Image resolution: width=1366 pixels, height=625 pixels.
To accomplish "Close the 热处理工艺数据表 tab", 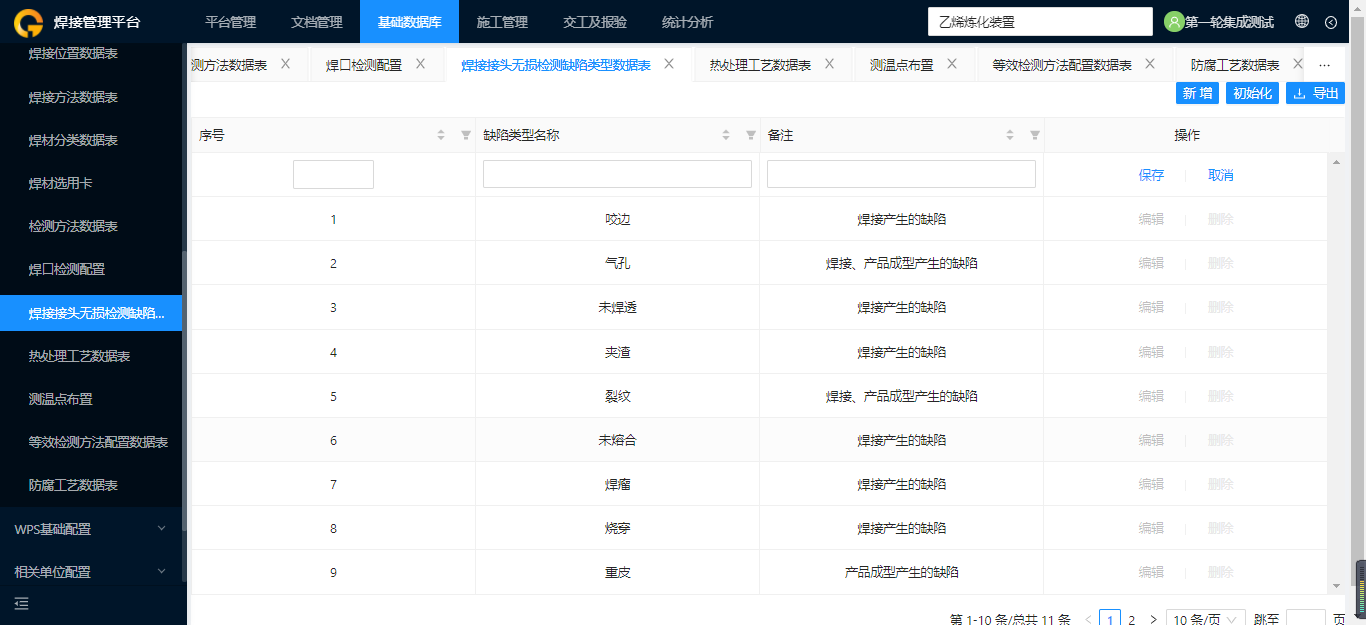I will [x=830, y=64].
